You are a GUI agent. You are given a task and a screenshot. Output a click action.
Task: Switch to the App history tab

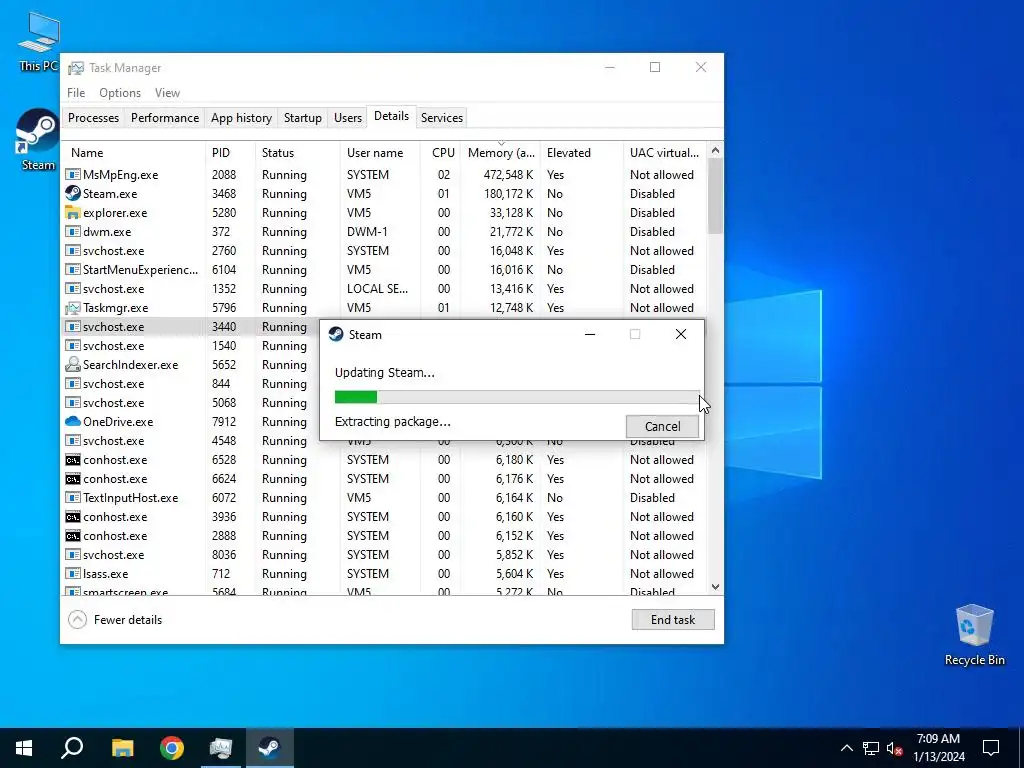pos(241,118)
